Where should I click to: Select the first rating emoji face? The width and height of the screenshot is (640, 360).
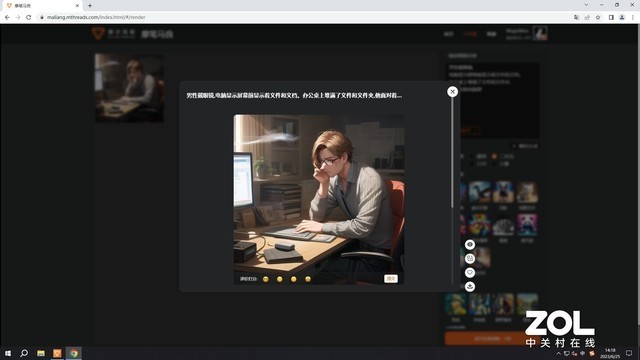coord(266,279)
